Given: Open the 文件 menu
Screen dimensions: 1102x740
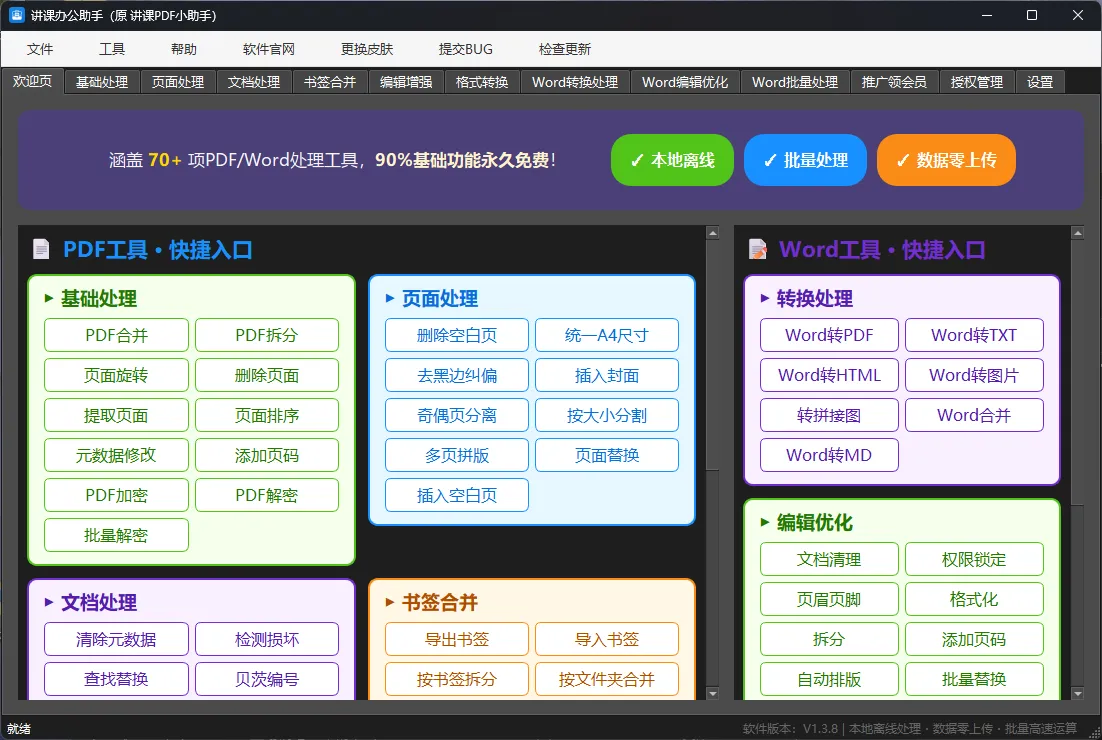Looking at the screenshot, I should pyautogui.click(x=40, y=49).
